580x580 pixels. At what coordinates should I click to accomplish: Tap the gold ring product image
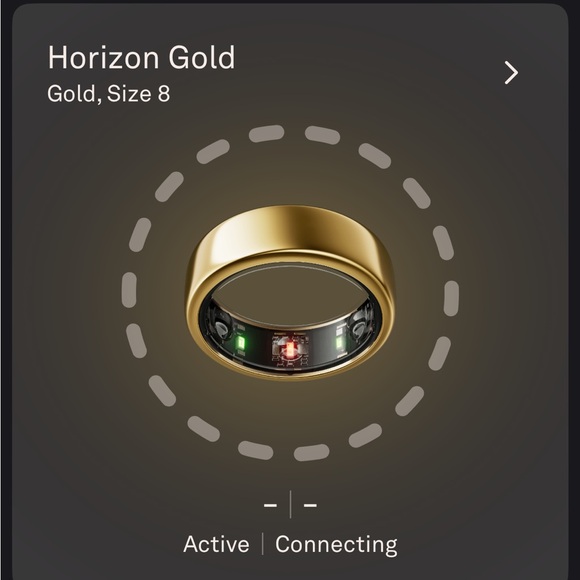pyautogui.click(x=290, y=293)
